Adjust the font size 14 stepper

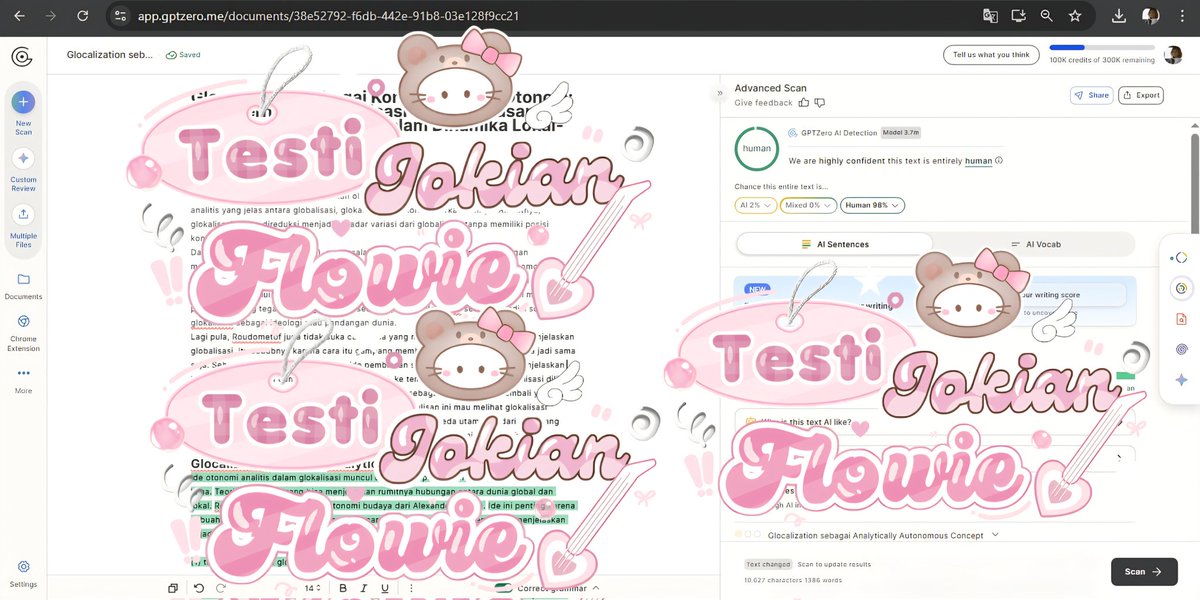(x=312, y=588)
